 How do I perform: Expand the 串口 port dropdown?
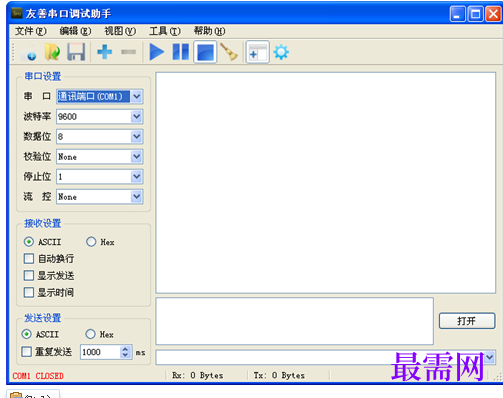pos(136,97)
